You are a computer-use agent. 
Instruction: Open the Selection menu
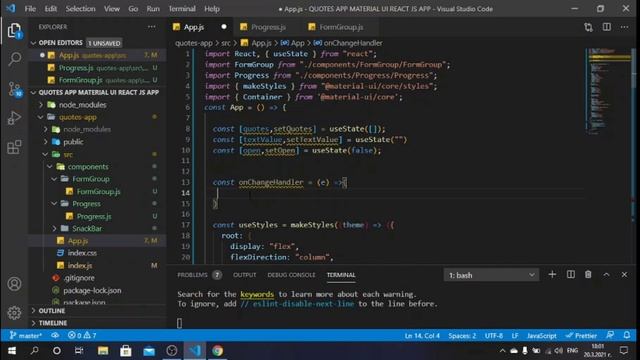pos(80,9)
